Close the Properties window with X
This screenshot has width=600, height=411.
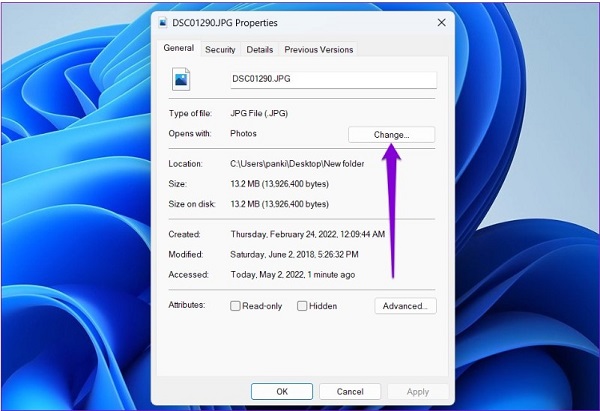pos(442,23)
